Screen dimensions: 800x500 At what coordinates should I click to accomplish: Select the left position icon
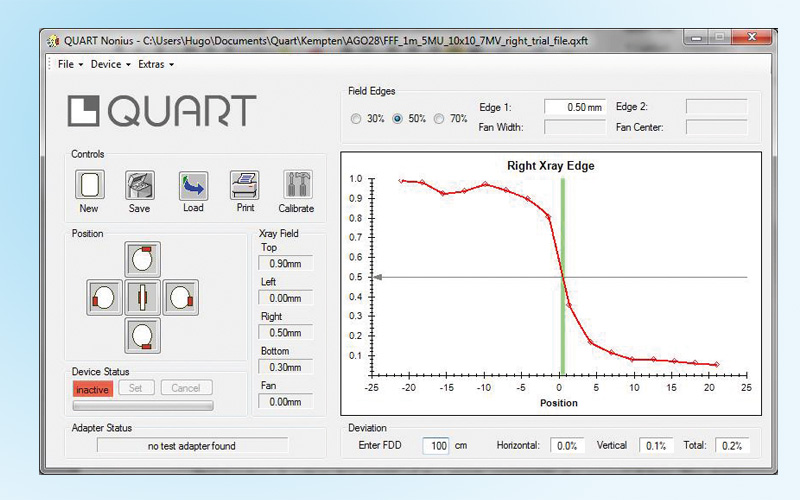tap(104, 297)
